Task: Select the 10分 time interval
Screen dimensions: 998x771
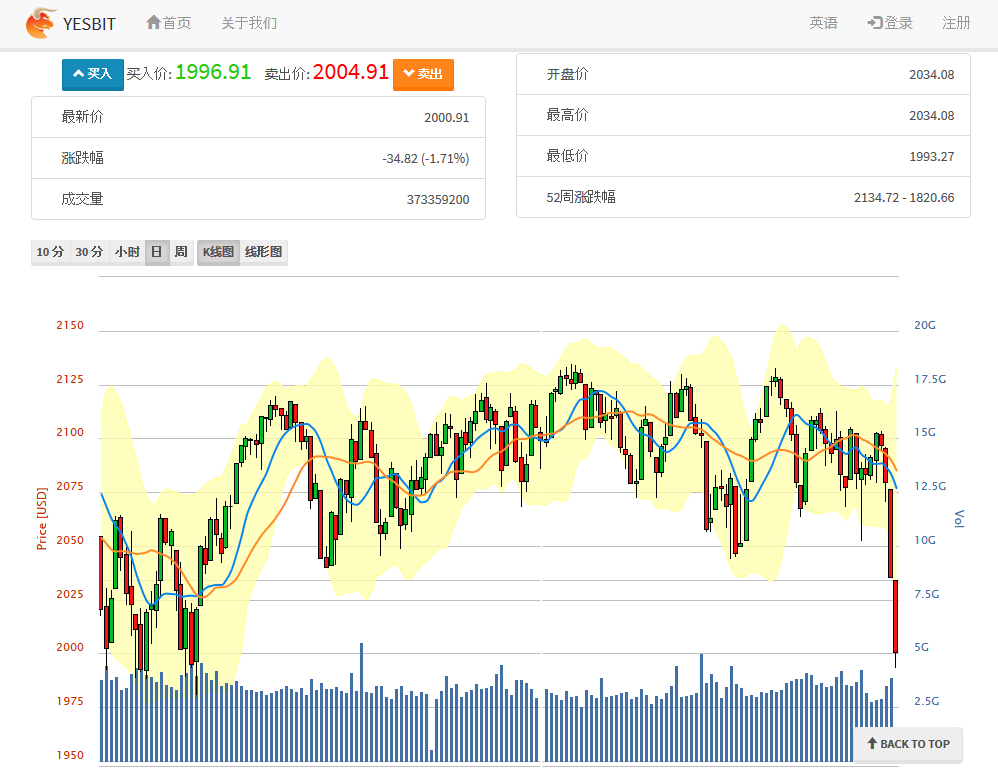Action: 50,252
